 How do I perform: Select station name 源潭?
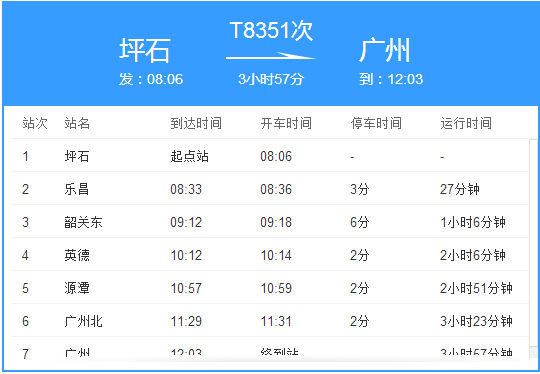[77, 288]
